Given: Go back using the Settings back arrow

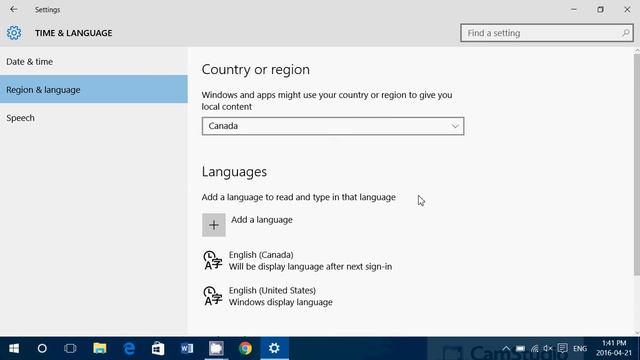Looking at the screenshot, I should pos(14,9).
